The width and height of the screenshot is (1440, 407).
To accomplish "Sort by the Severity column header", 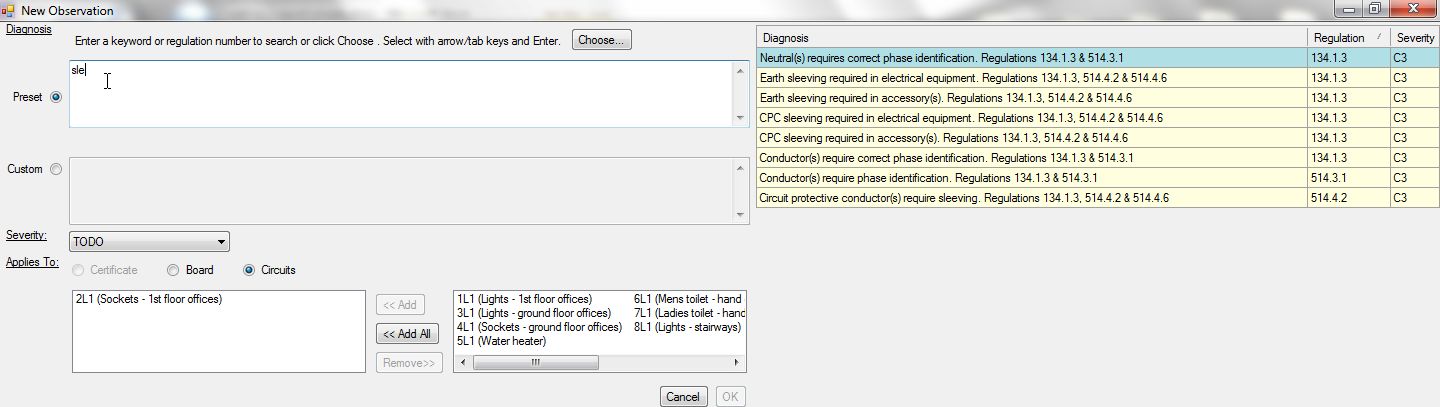I will pyautogui.click(x=1414, y=38).
